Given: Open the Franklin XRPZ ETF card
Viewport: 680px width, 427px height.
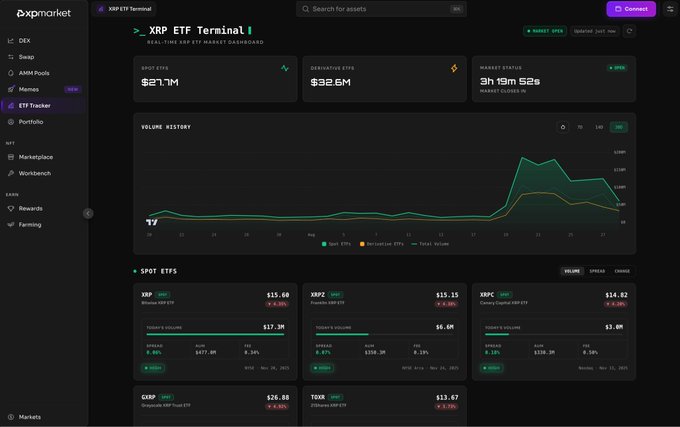Looking at the screenshot, I should coord(384,332).
